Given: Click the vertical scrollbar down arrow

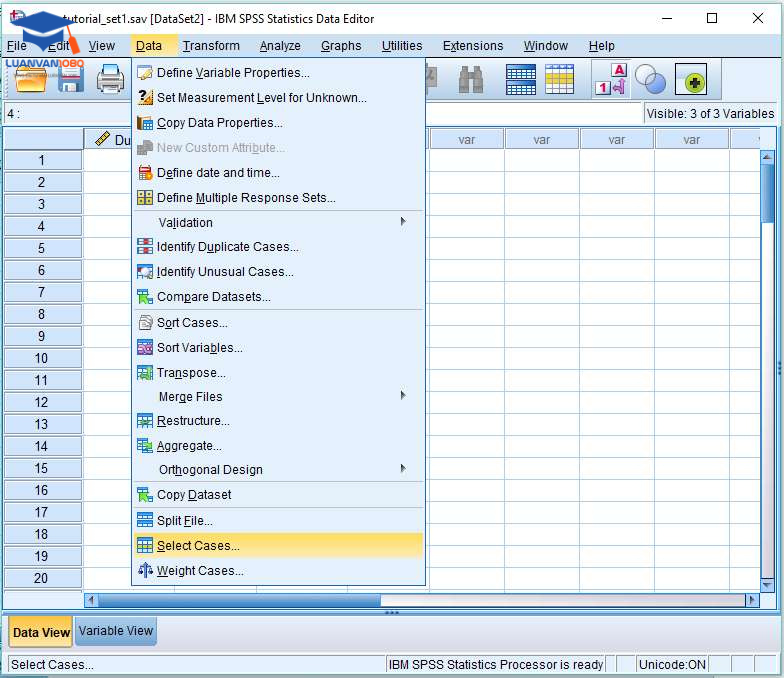Looking at the screenshot, I should (x=766, y=584).
